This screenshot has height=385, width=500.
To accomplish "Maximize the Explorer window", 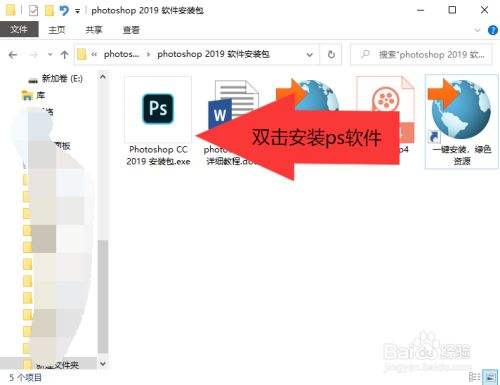I will point(452,11).
